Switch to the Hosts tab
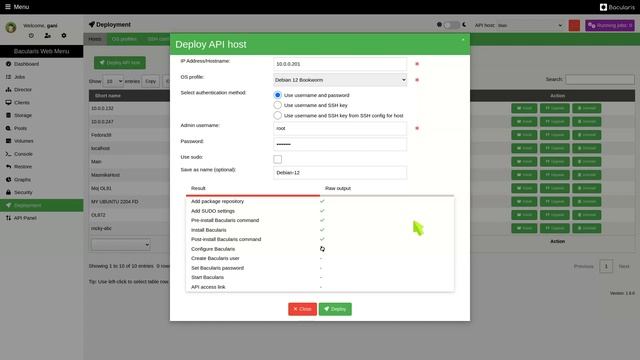This screenshot has width=640, height=360. click(x=95, y=39)
